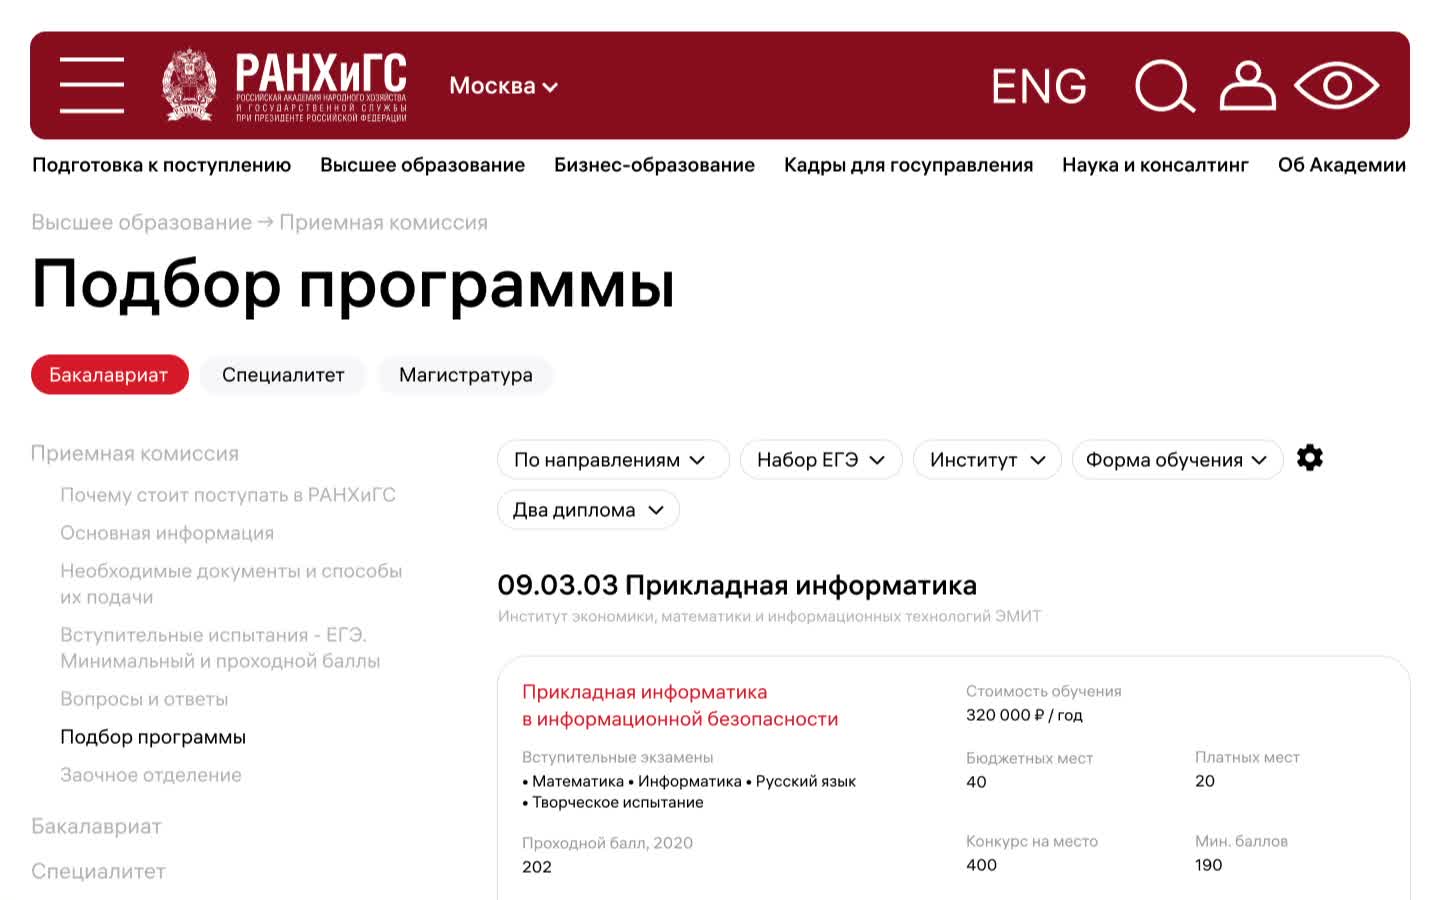Open site search magnifier icon
The height and width of the screenshot is (900, 1440).
click(1165, 86)
